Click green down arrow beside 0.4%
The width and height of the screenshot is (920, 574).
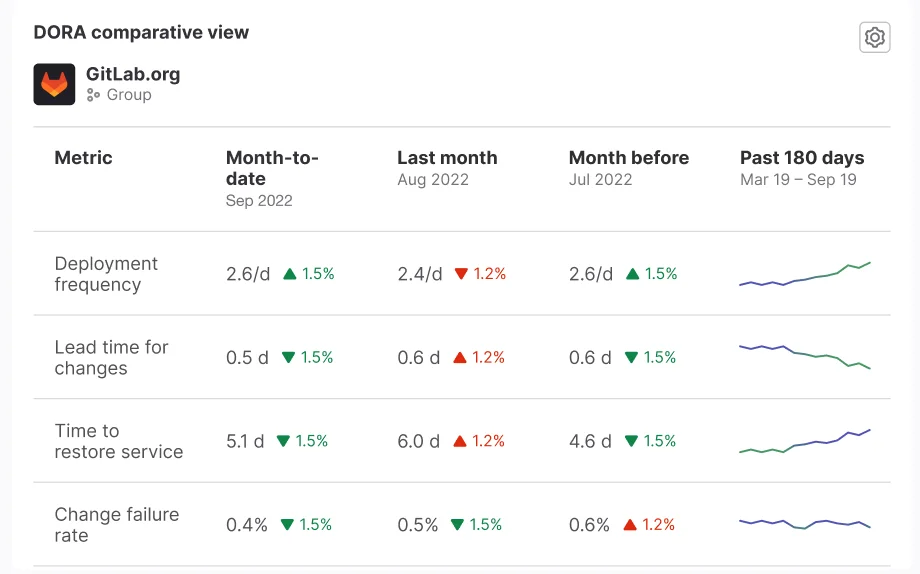coord(288,525)
